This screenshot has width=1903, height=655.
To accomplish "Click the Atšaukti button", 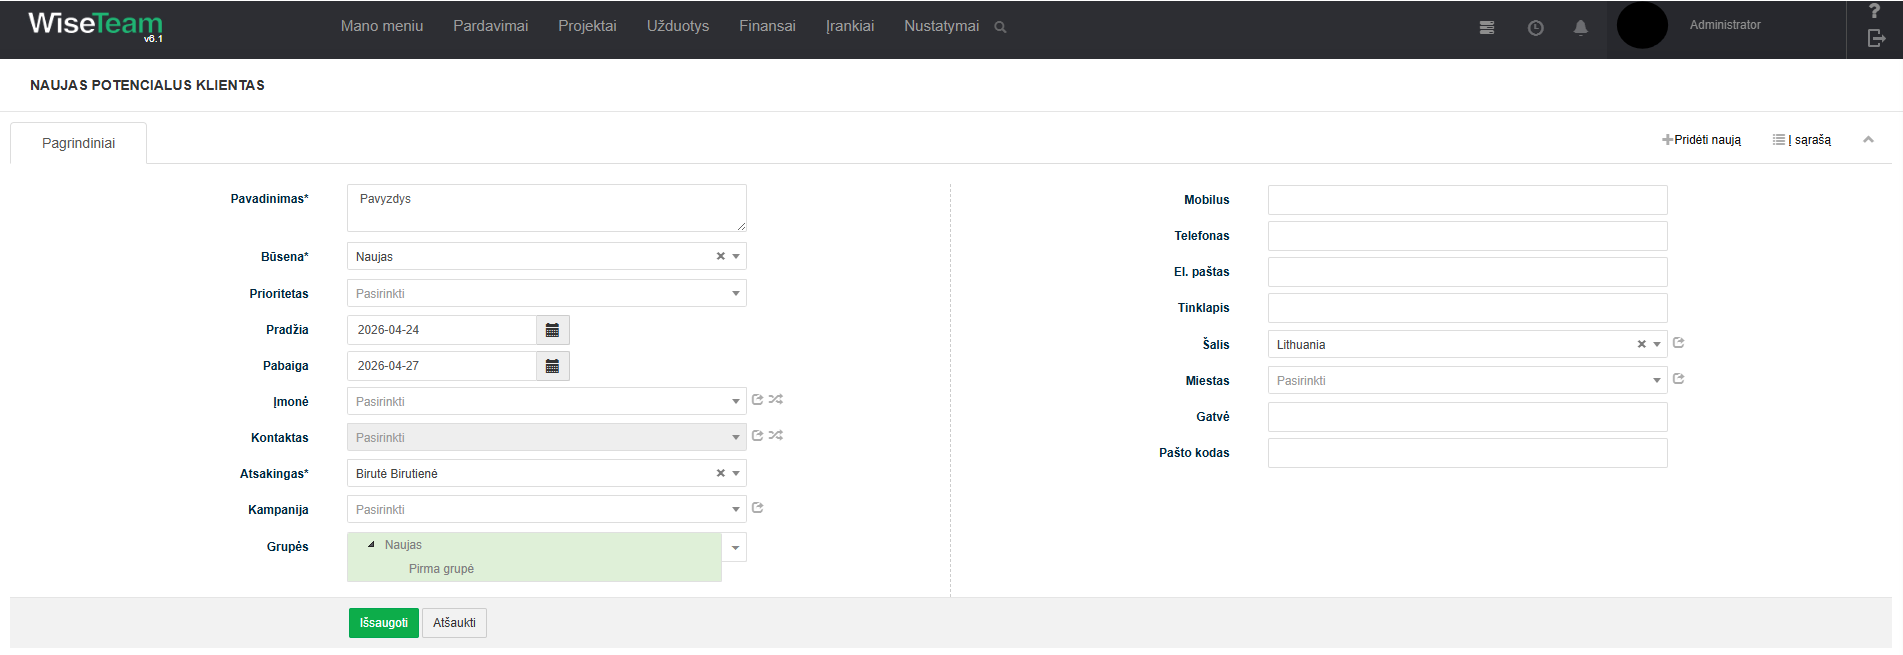I will (x=454, y=623).
